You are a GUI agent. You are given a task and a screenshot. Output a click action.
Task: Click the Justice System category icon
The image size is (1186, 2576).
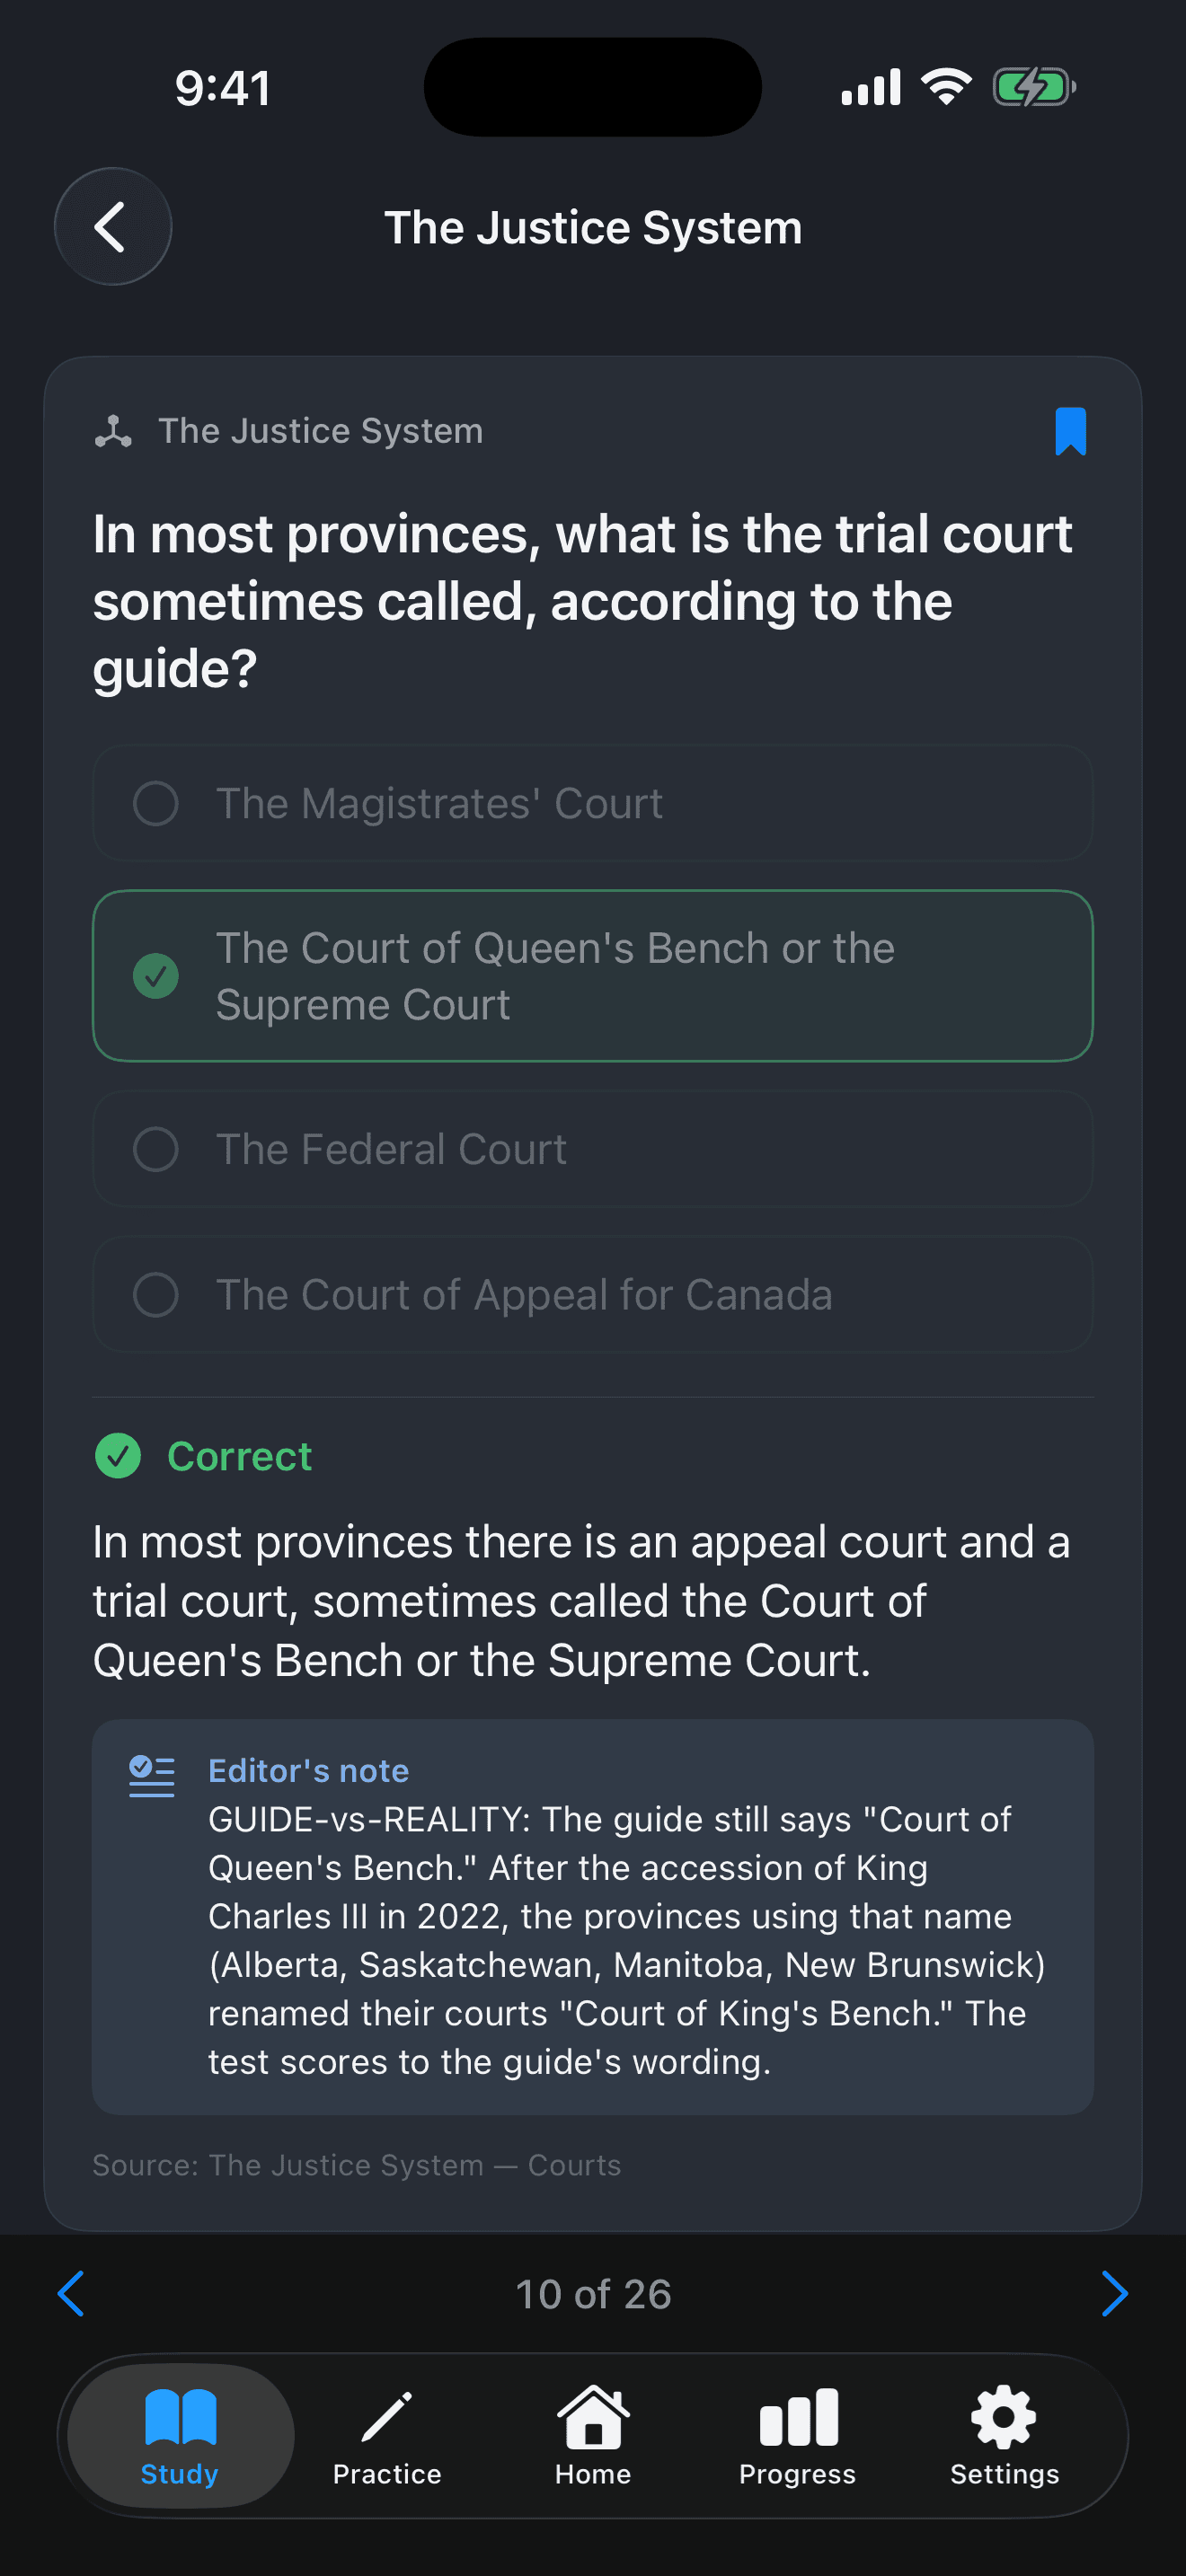pyautogui.click(x=113, y=431)
